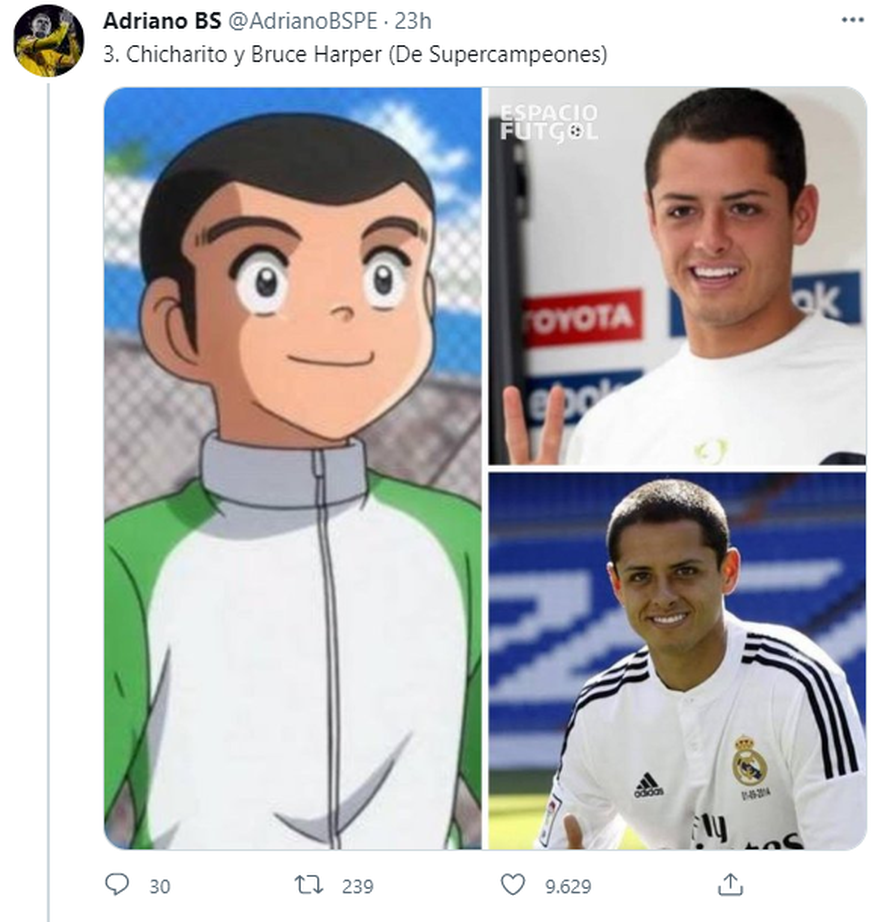Open Adriano BS profile avatar
887x922 pixels.
point(48,41)
